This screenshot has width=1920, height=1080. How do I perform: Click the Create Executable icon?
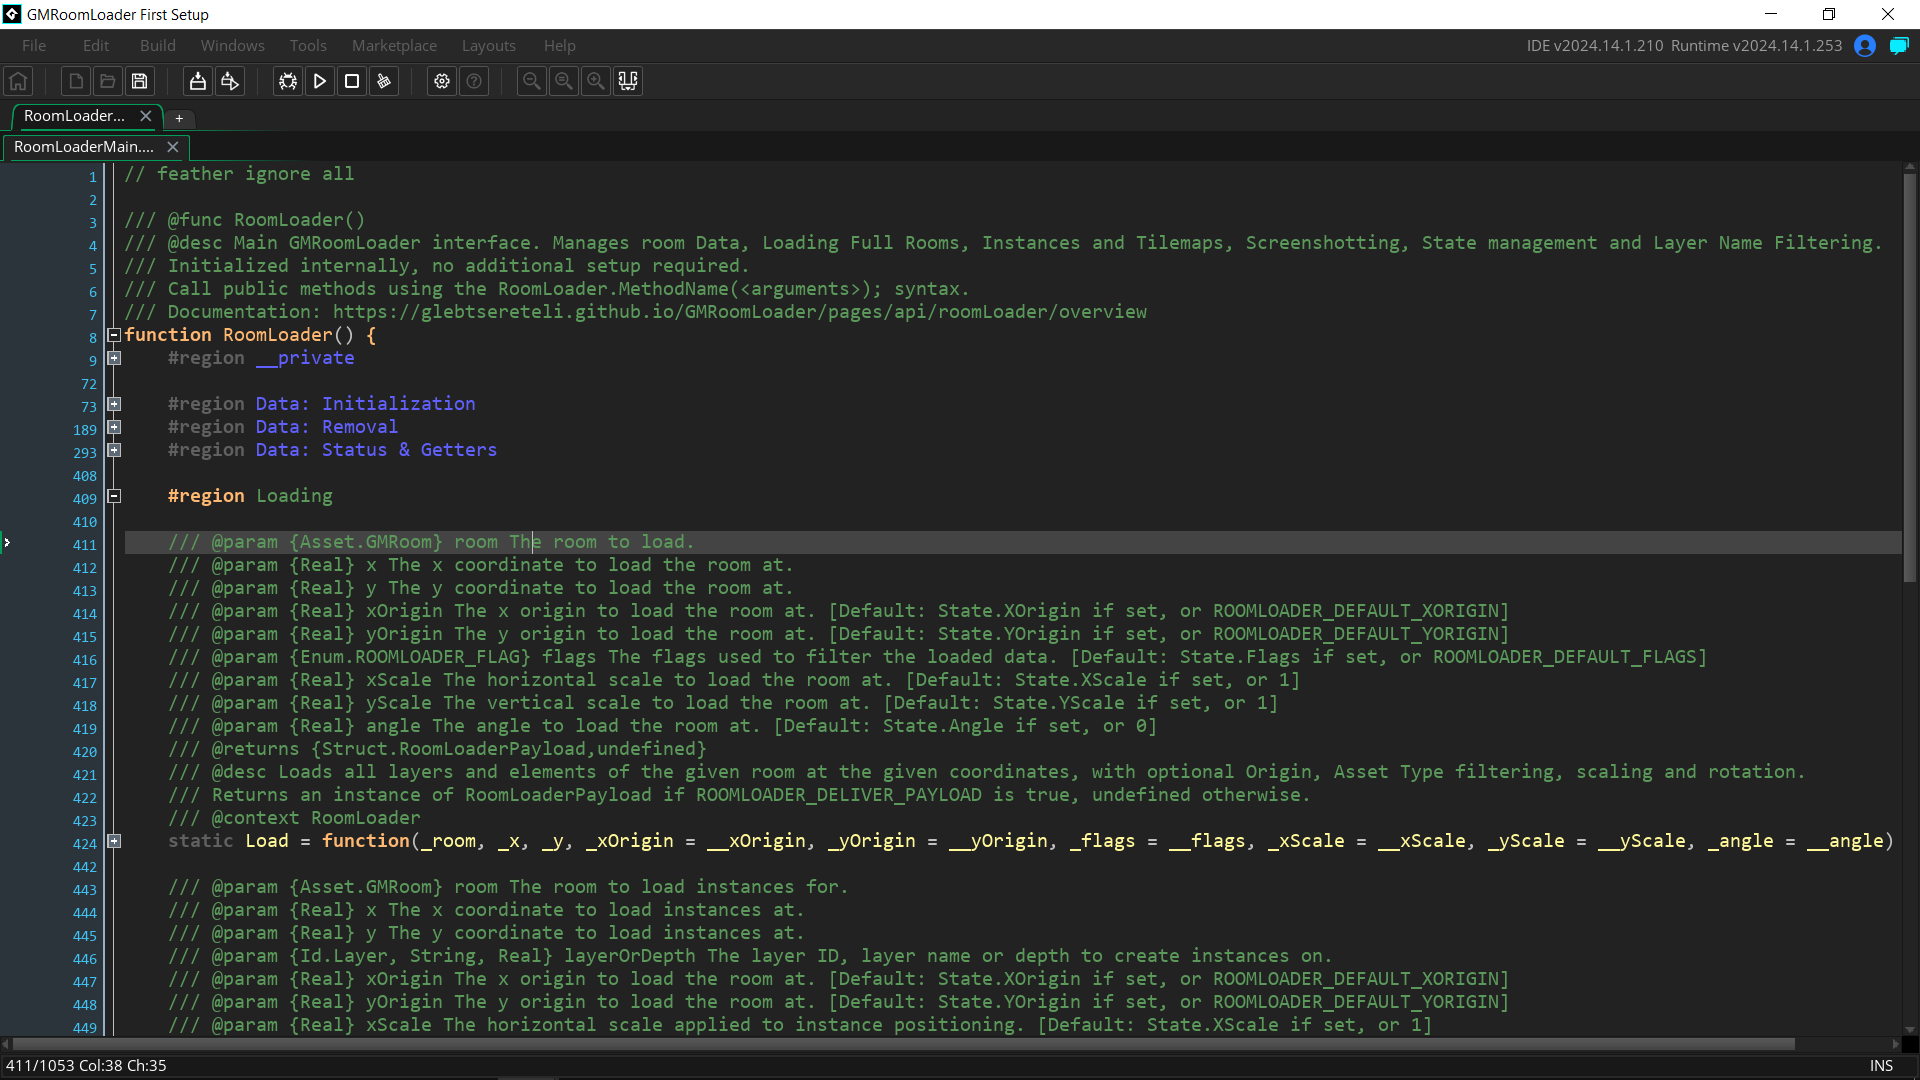pyautogui.click(x=198, y=82)
